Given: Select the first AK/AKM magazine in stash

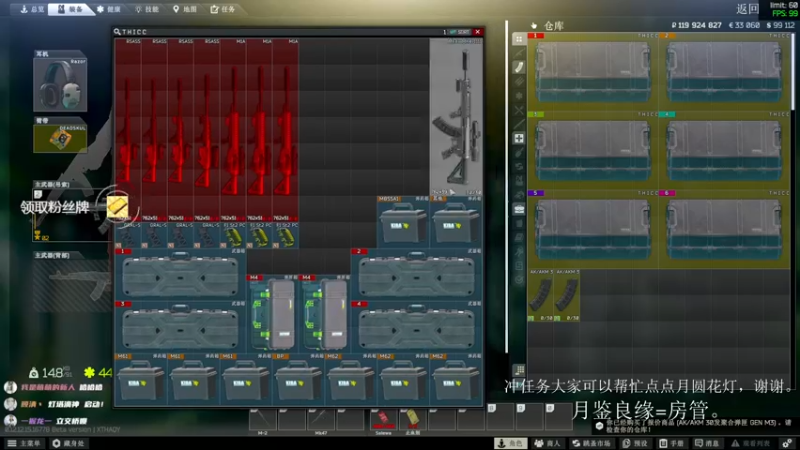Looking at the screenshot, I should point(540,295).
